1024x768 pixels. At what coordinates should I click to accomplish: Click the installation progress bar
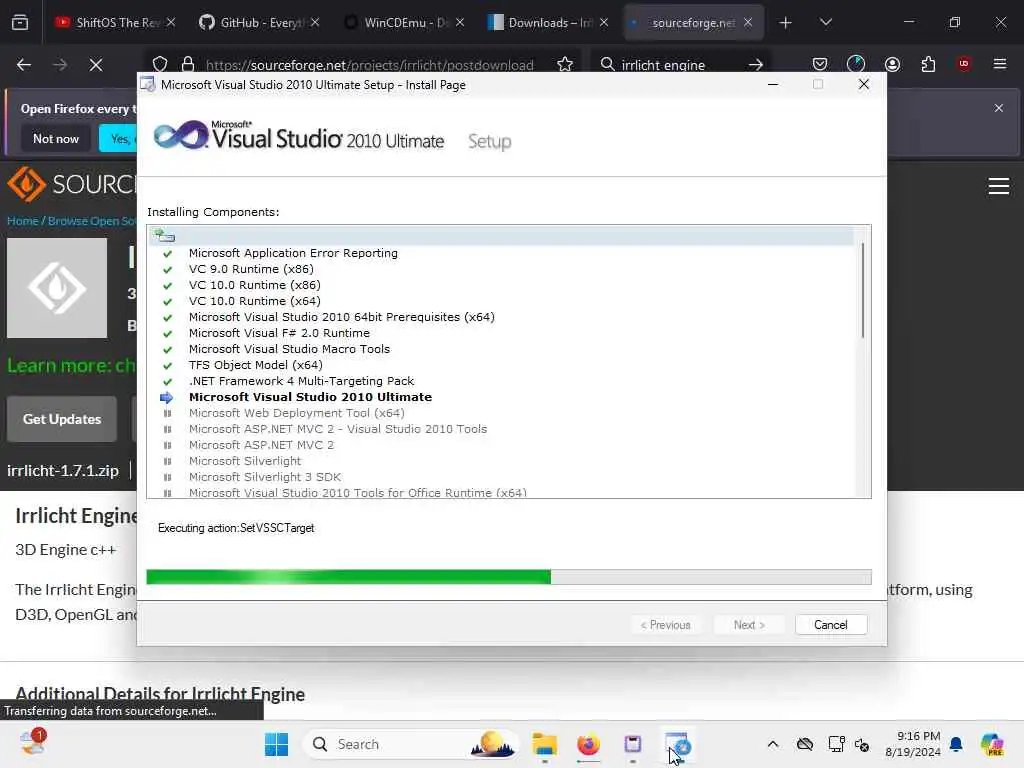point(509,577)
